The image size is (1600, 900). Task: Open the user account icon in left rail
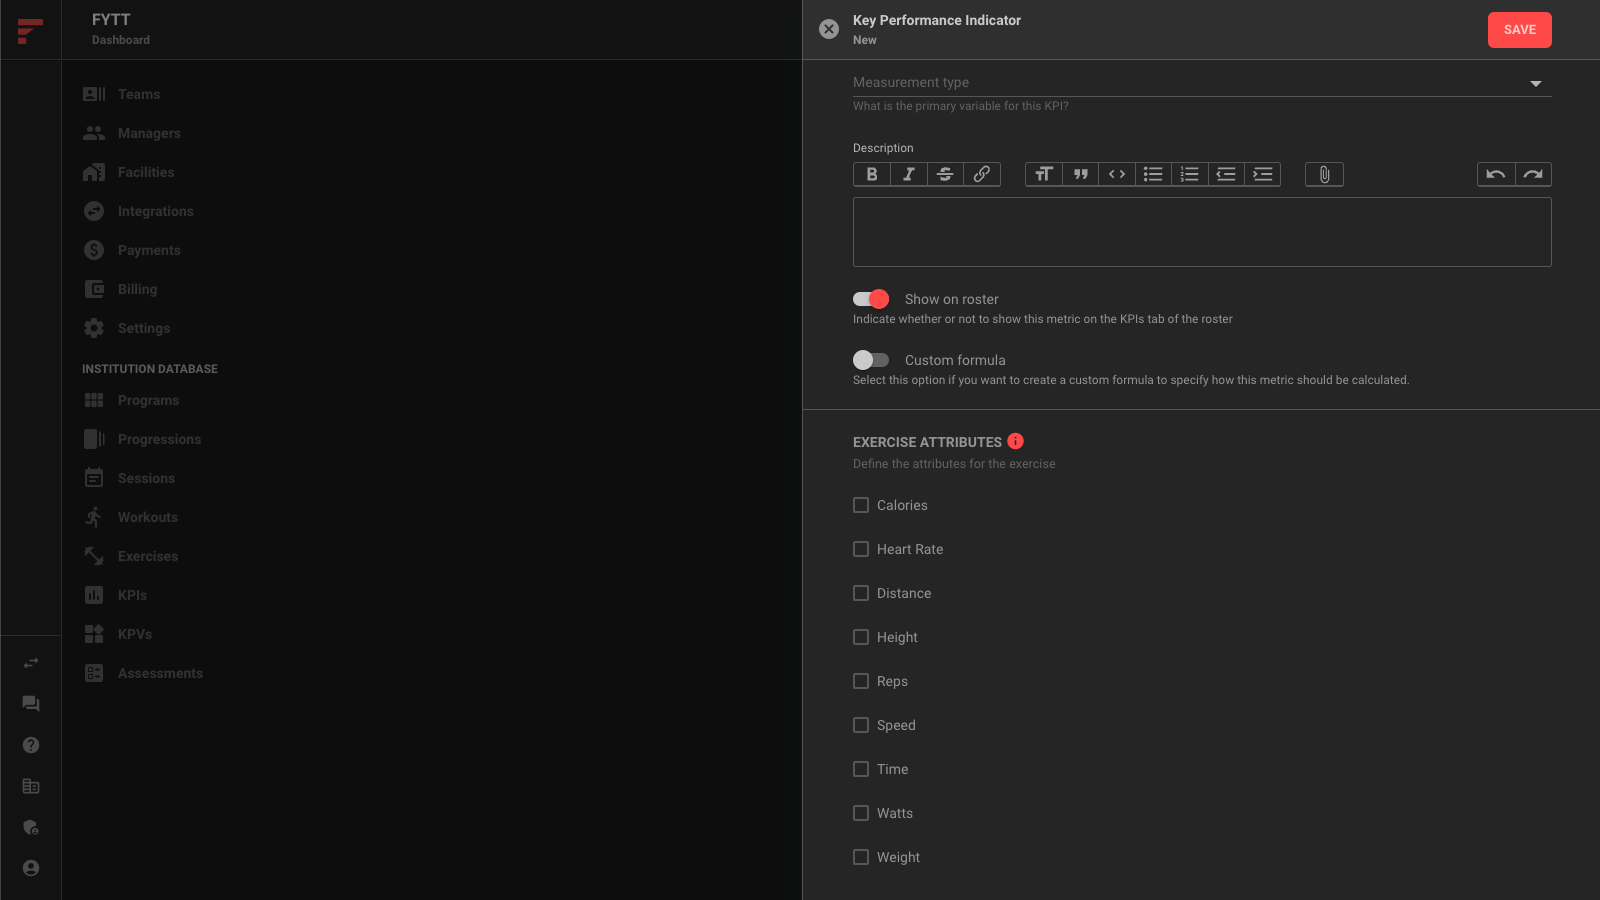(x=31, y=868)
